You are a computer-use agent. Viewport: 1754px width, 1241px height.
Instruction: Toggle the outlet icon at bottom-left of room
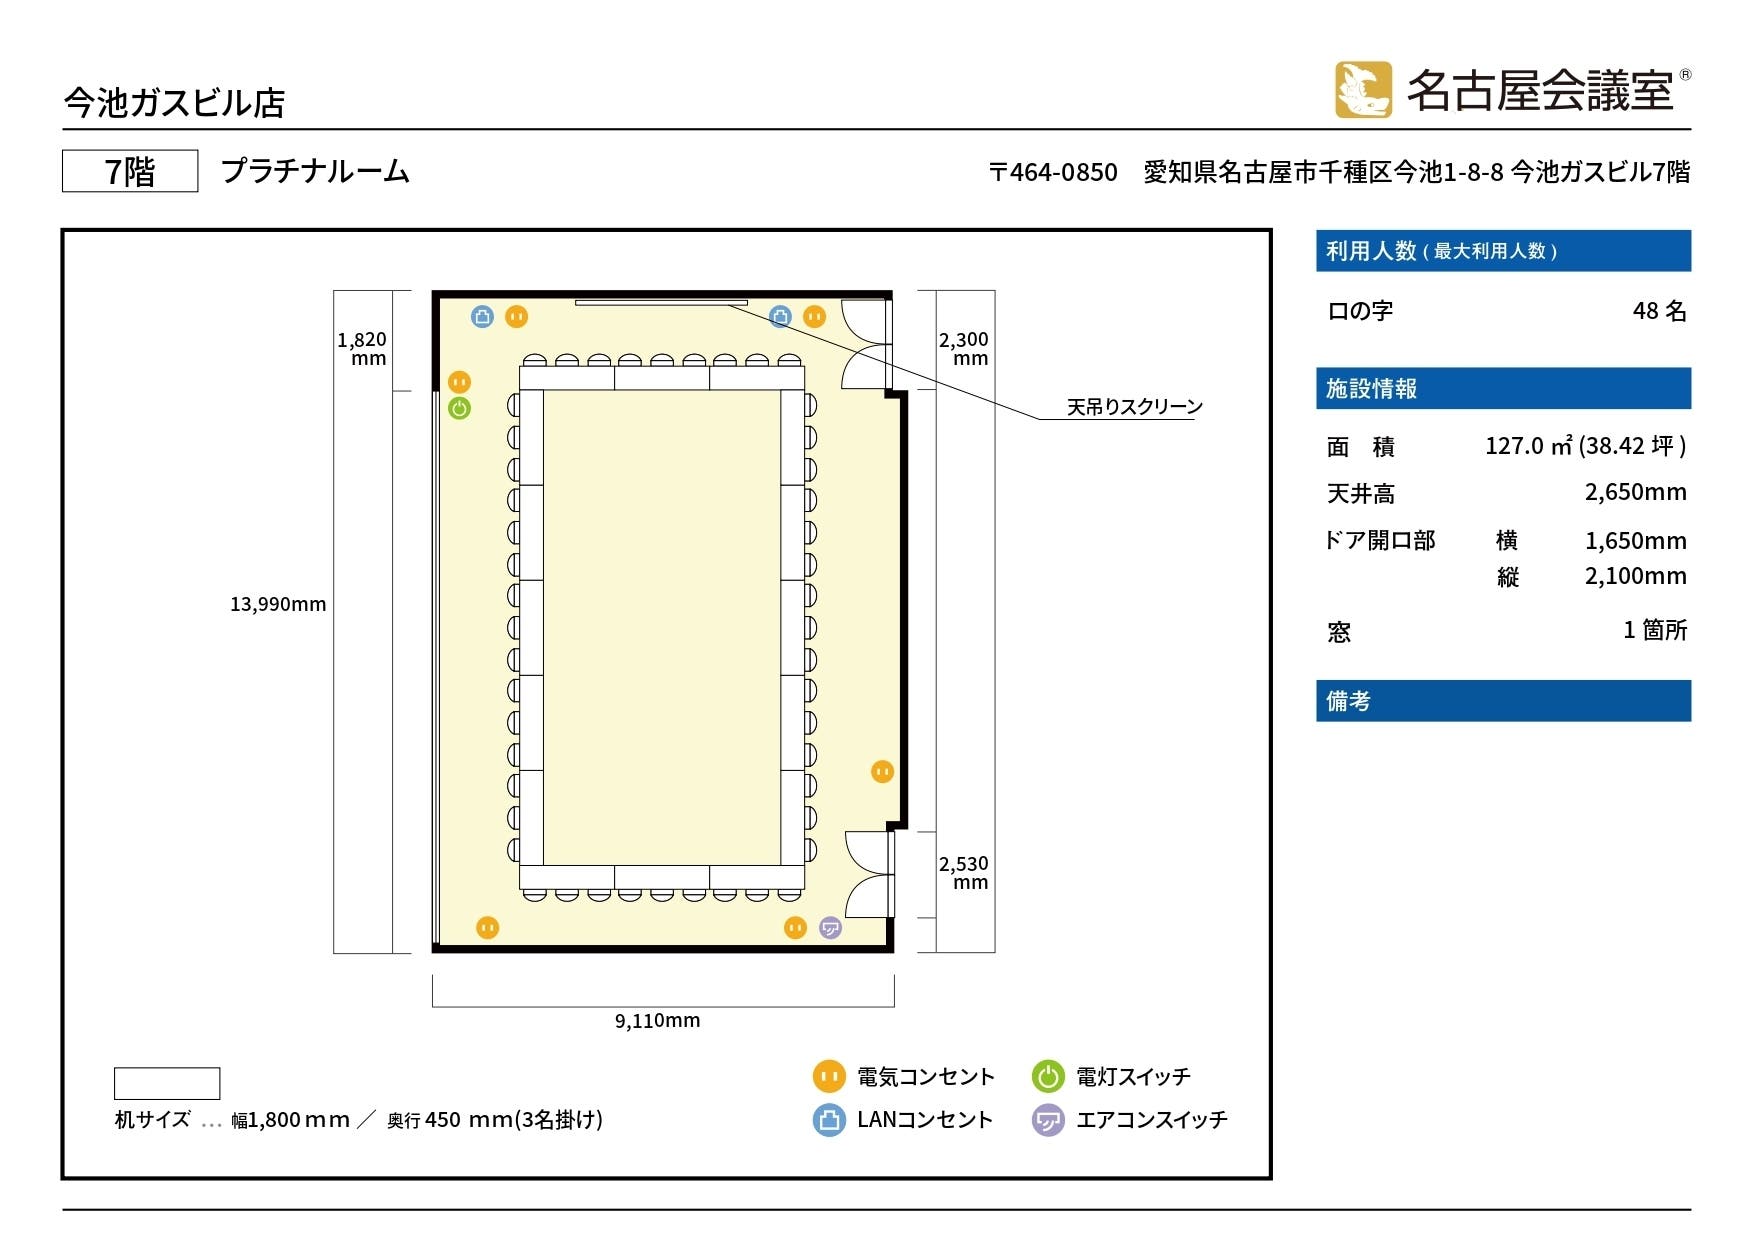487,928
